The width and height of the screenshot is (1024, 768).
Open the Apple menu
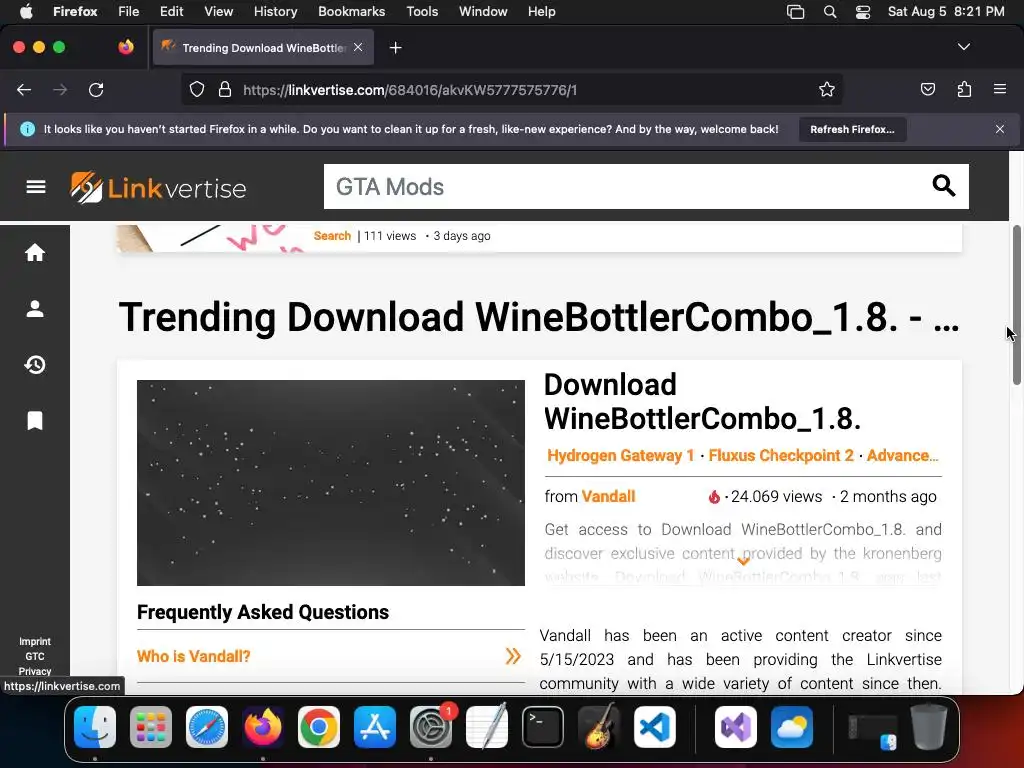click(x=26, y=12)
